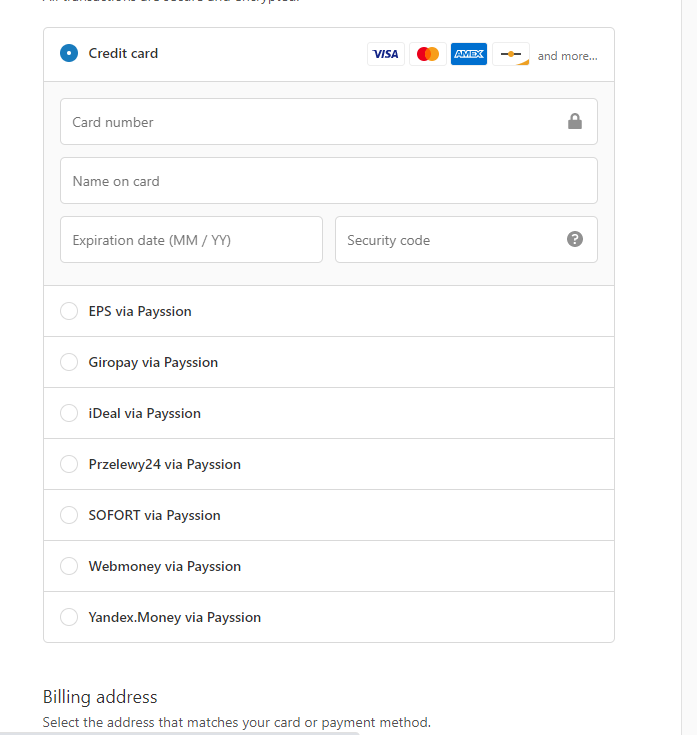
Task: Choose Przelewy24 via Payssion radio button
Action: [69, 464]
